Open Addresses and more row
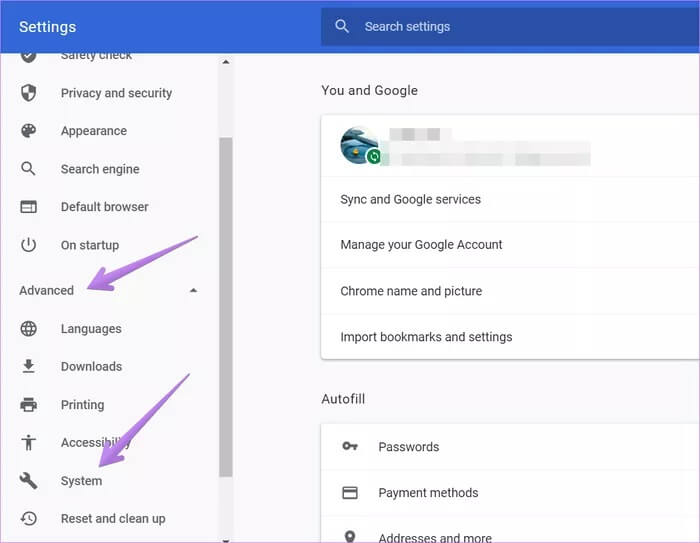The width and height of the screenshot is (700, 543). 510,530
